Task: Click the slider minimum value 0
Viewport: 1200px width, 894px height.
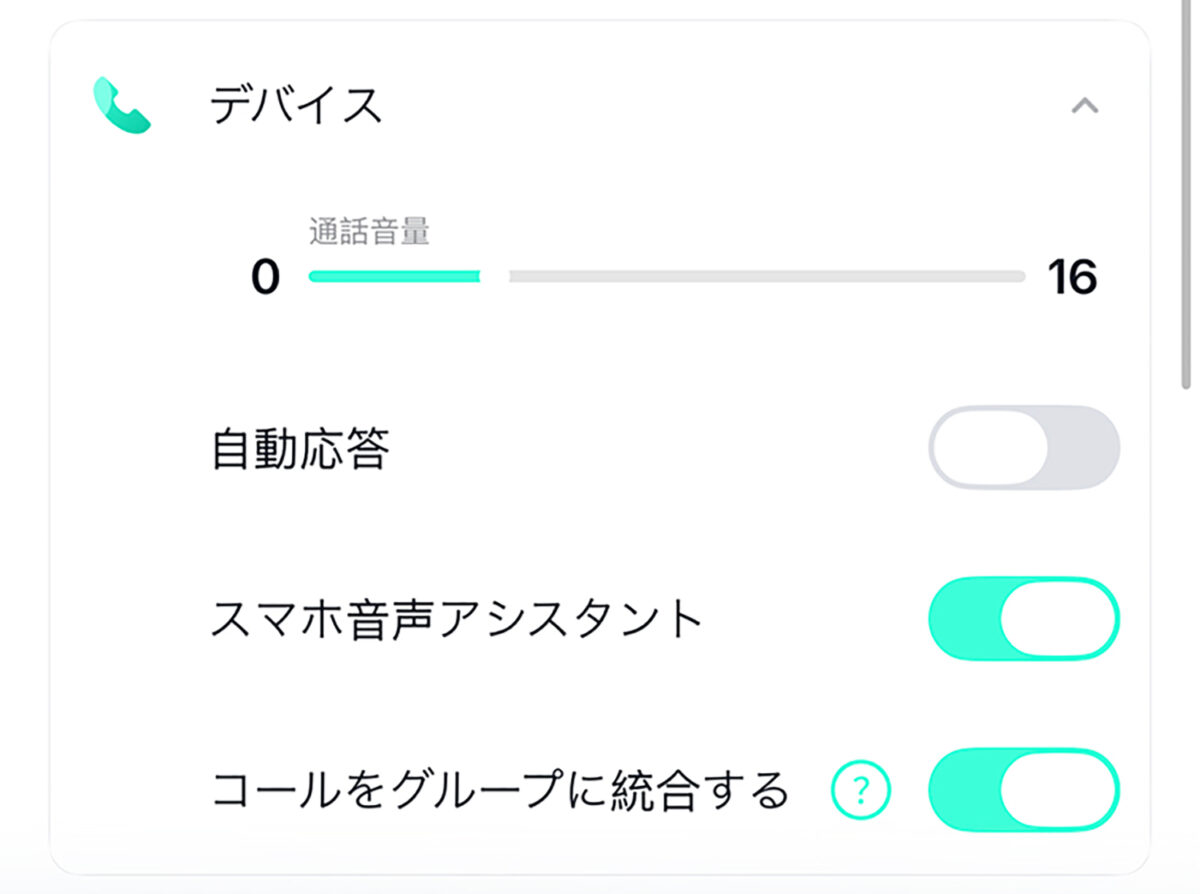Action: click(265, 277)
